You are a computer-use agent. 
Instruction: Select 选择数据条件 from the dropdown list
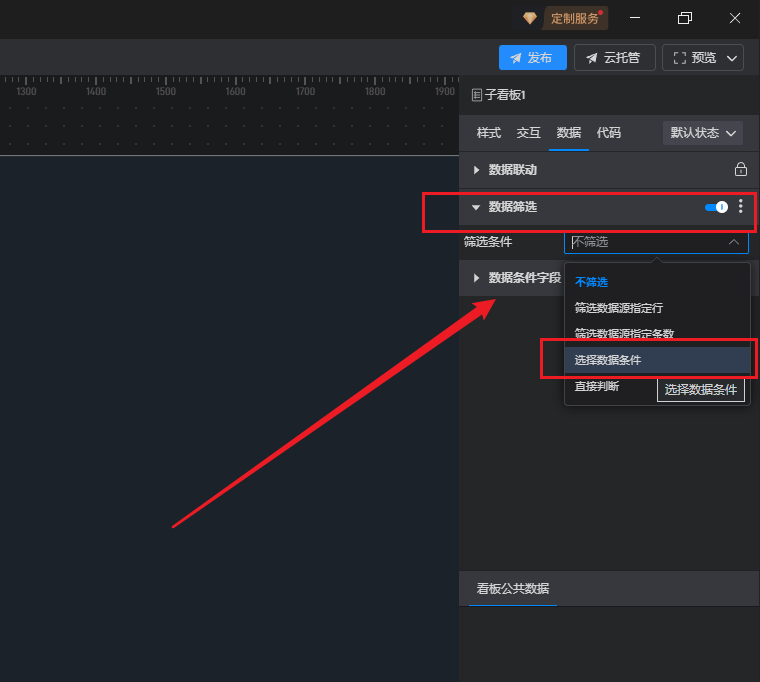tap(608, 360)
